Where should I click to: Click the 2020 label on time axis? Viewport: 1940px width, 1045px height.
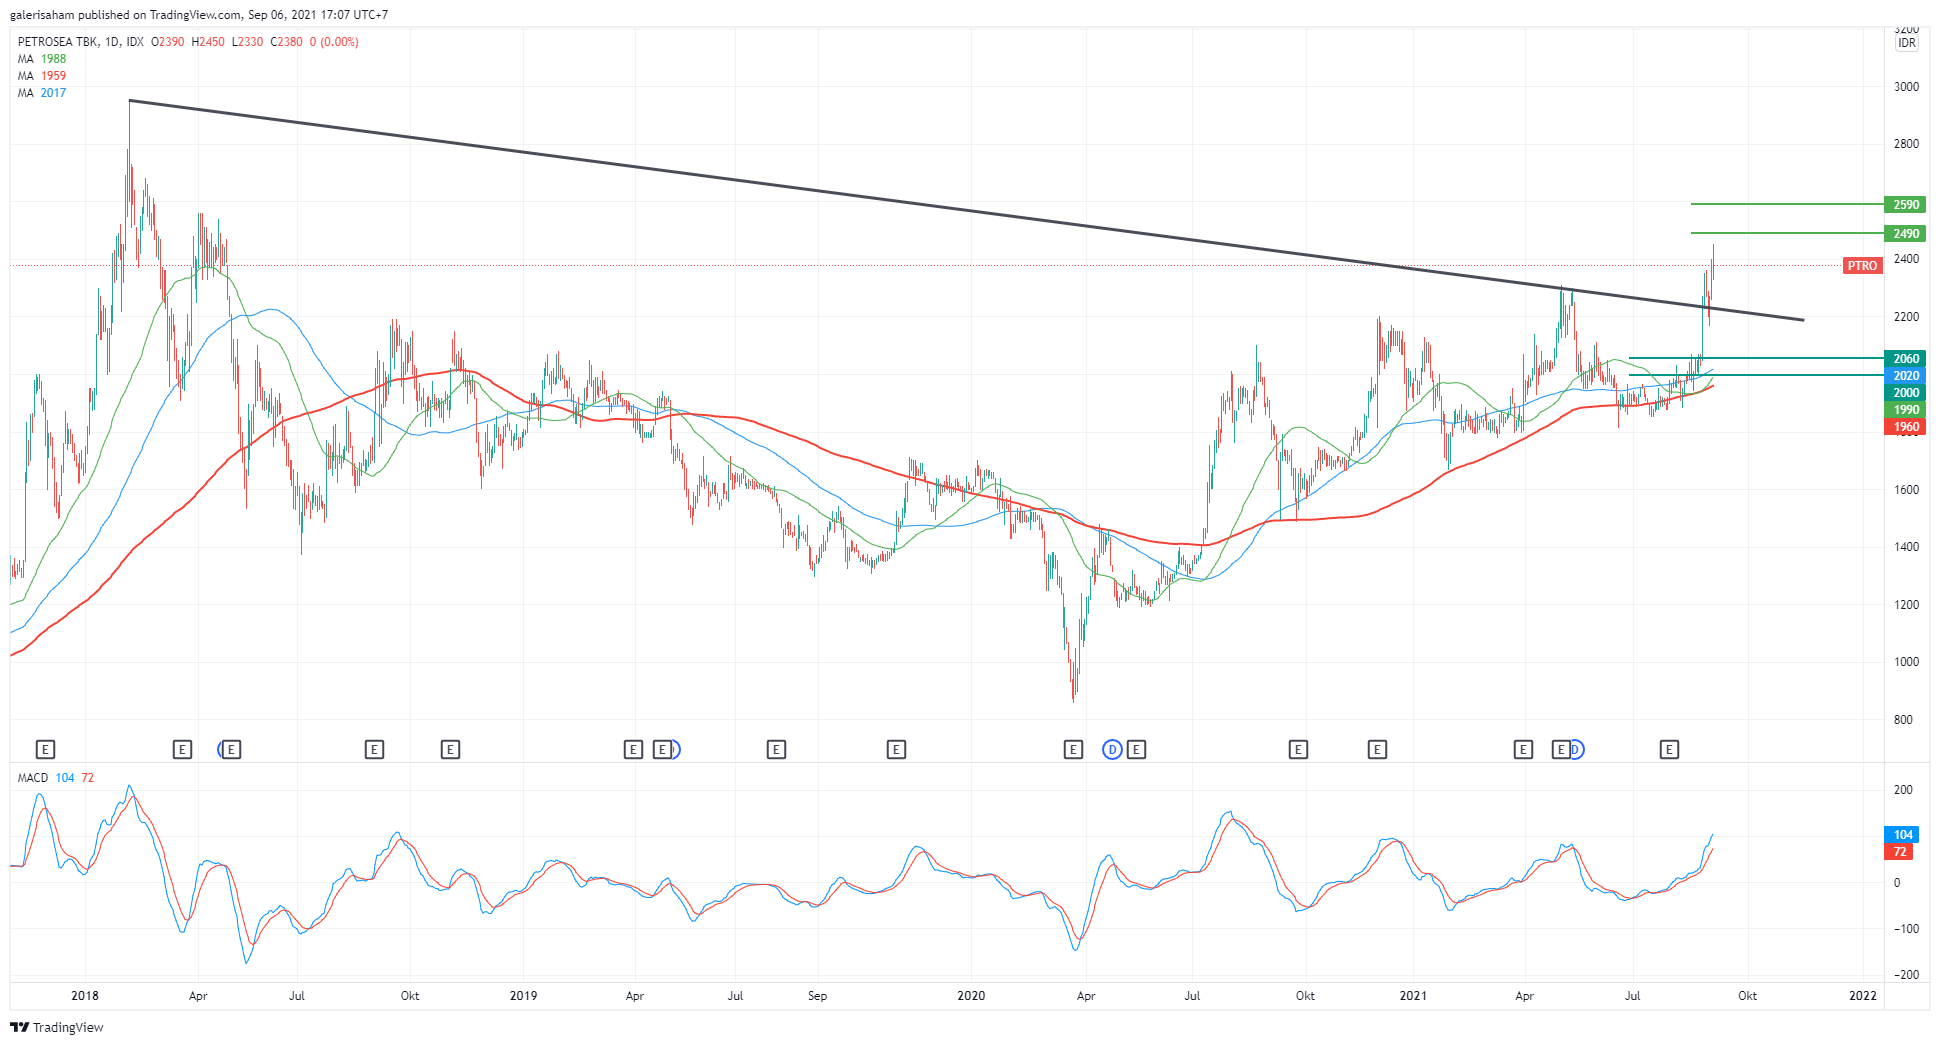click(971, 995)
